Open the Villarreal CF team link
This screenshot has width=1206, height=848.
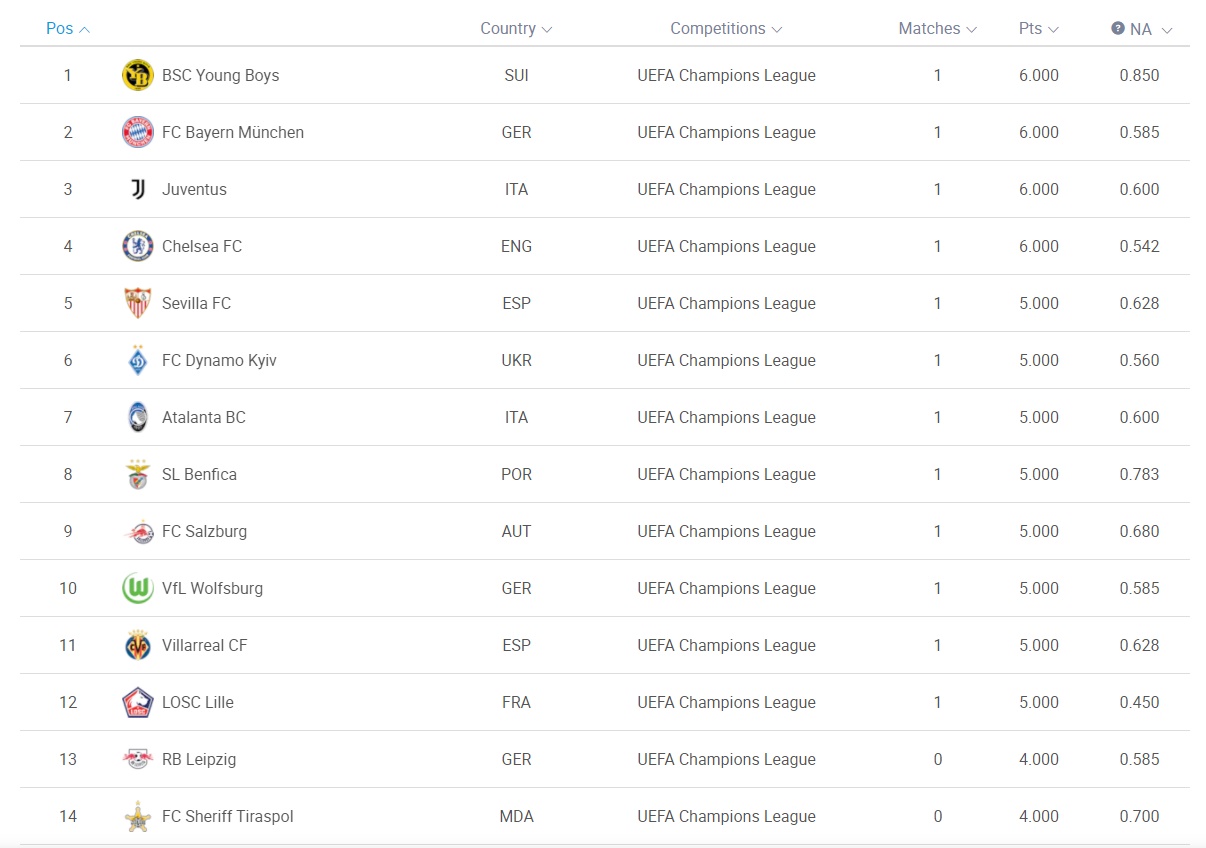pos(204,646)
